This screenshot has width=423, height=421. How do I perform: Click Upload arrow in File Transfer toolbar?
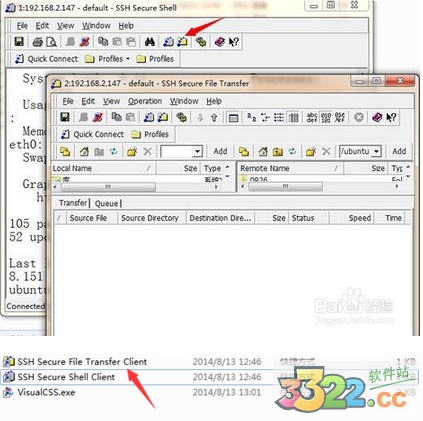point(214,117)
